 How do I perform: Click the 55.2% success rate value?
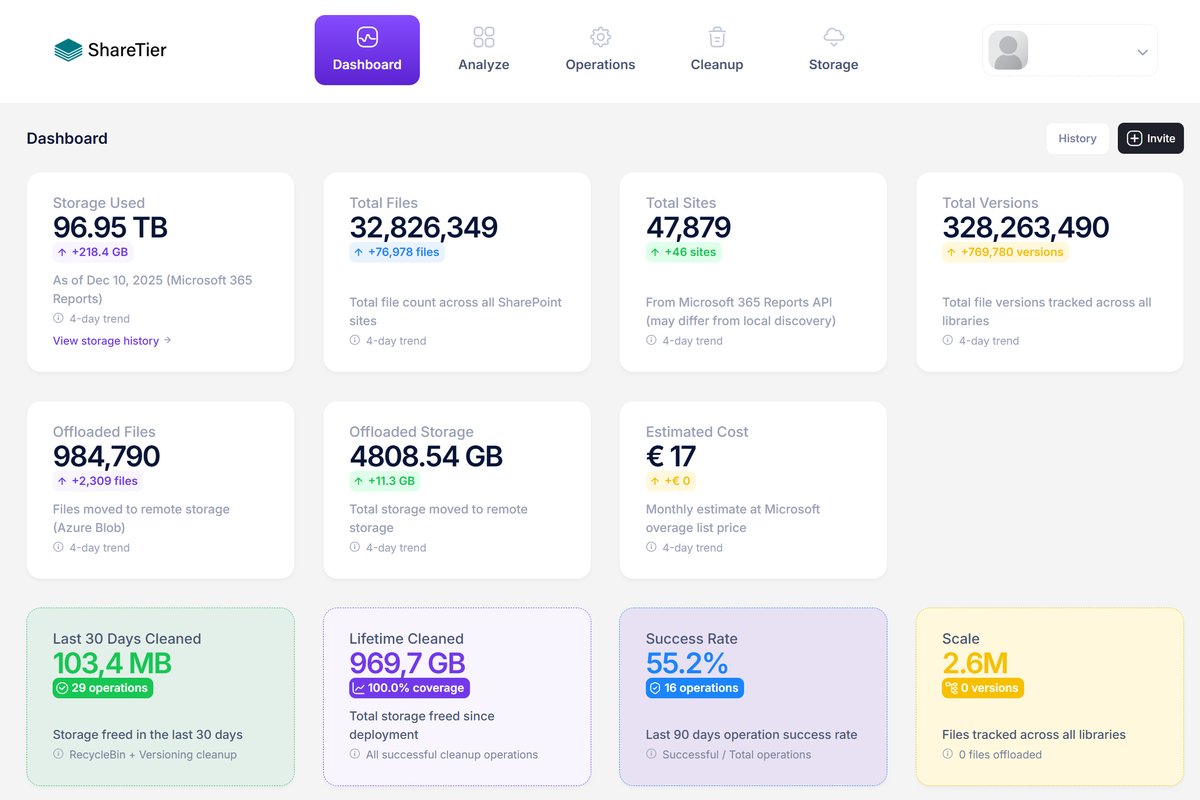click(687, 663)
